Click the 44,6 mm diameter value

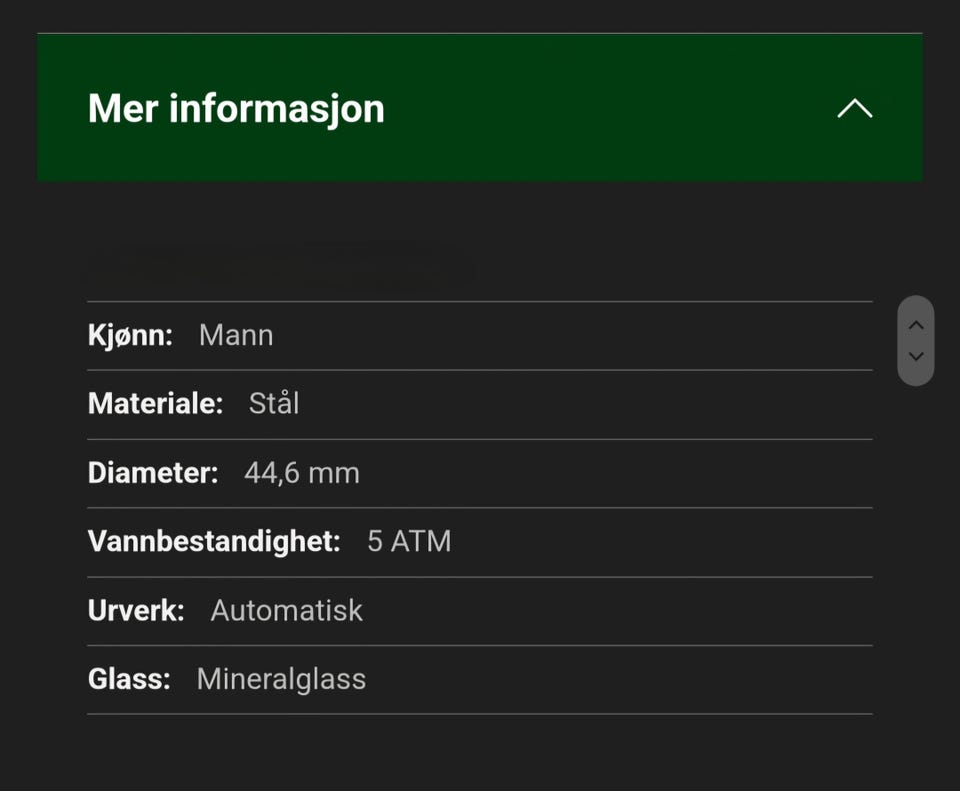click(302, 473)
